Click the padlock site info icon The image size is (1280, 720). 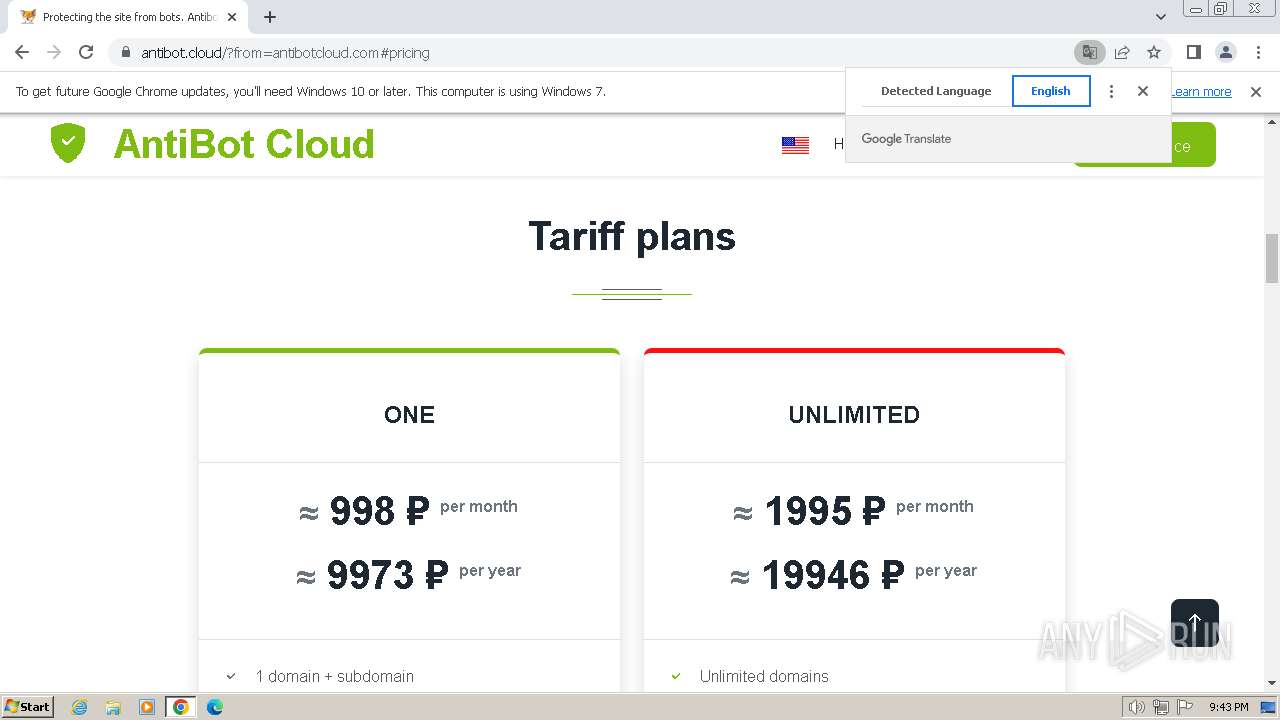pos(125,53)
